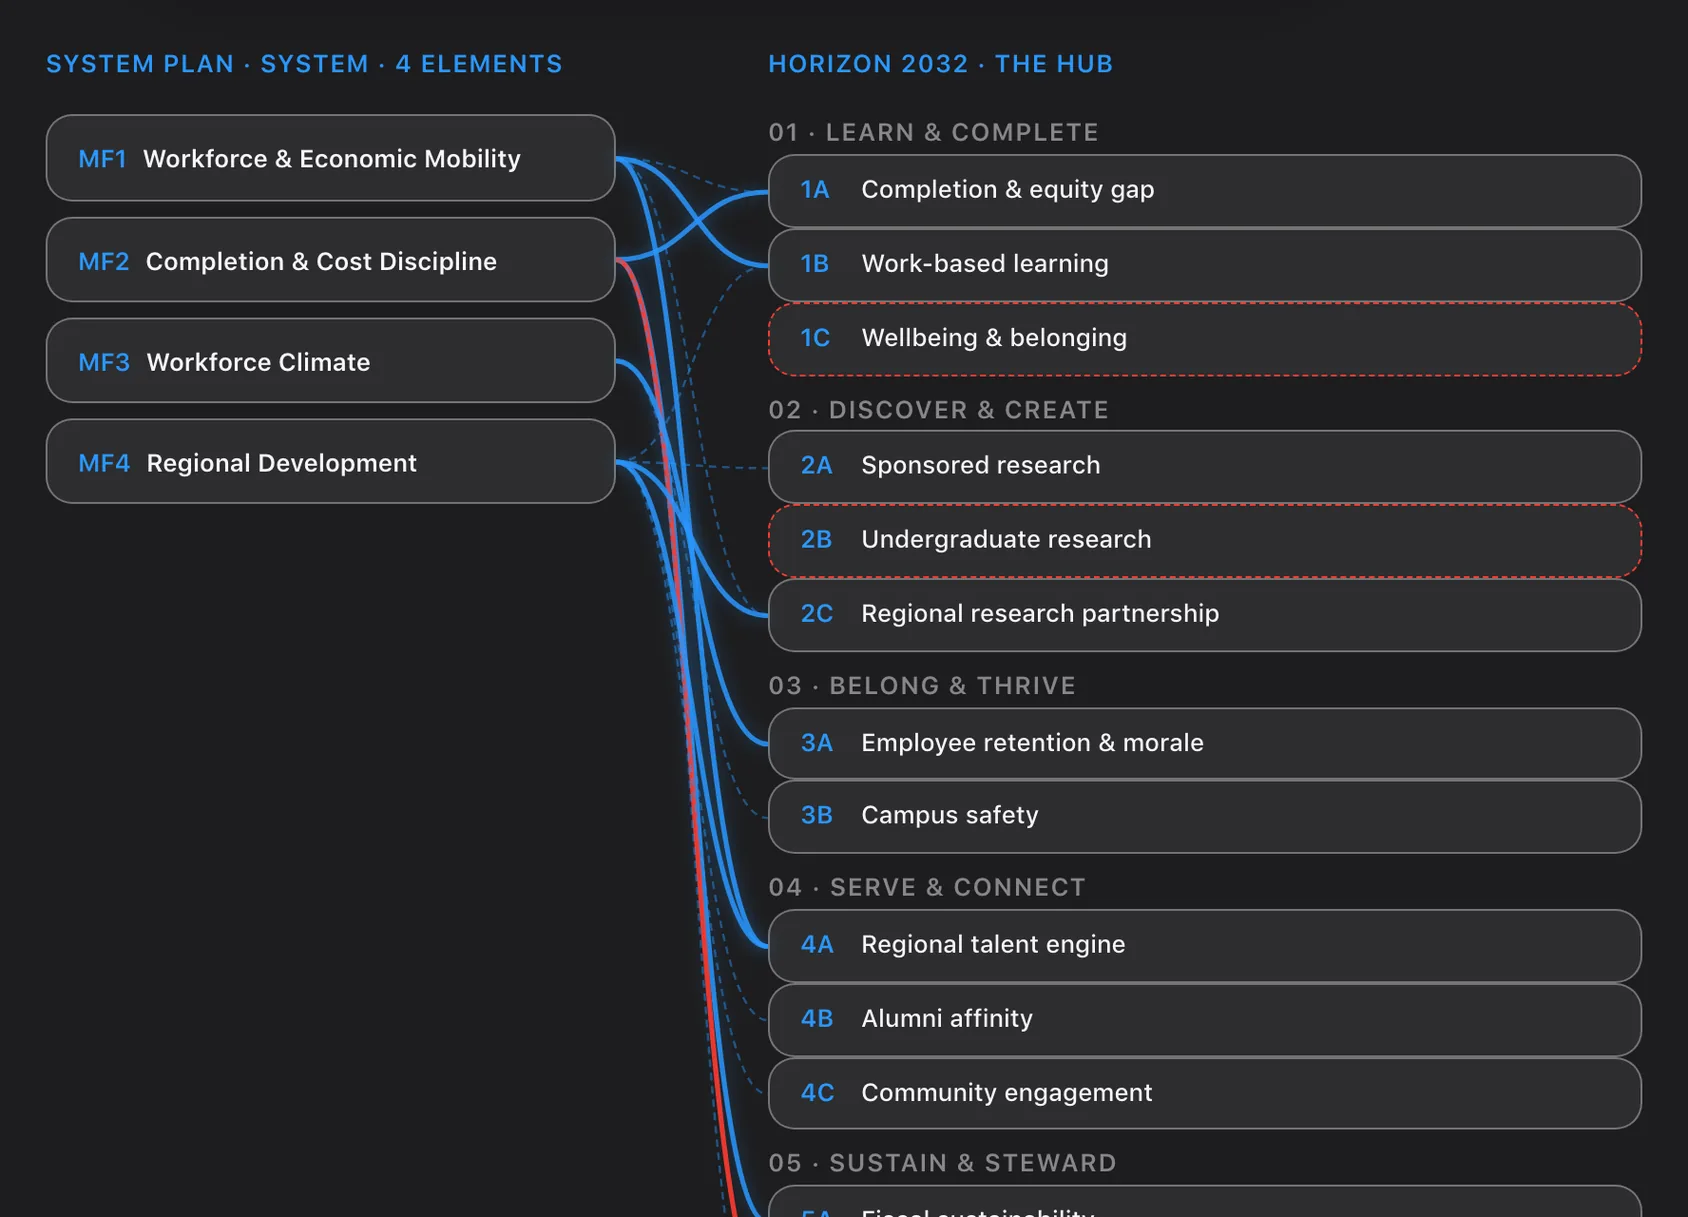The width and height of the screenshot is (1688, 1217).
Task: Click 4C Community engagement goal
Action: [x=1204, y=1093]
